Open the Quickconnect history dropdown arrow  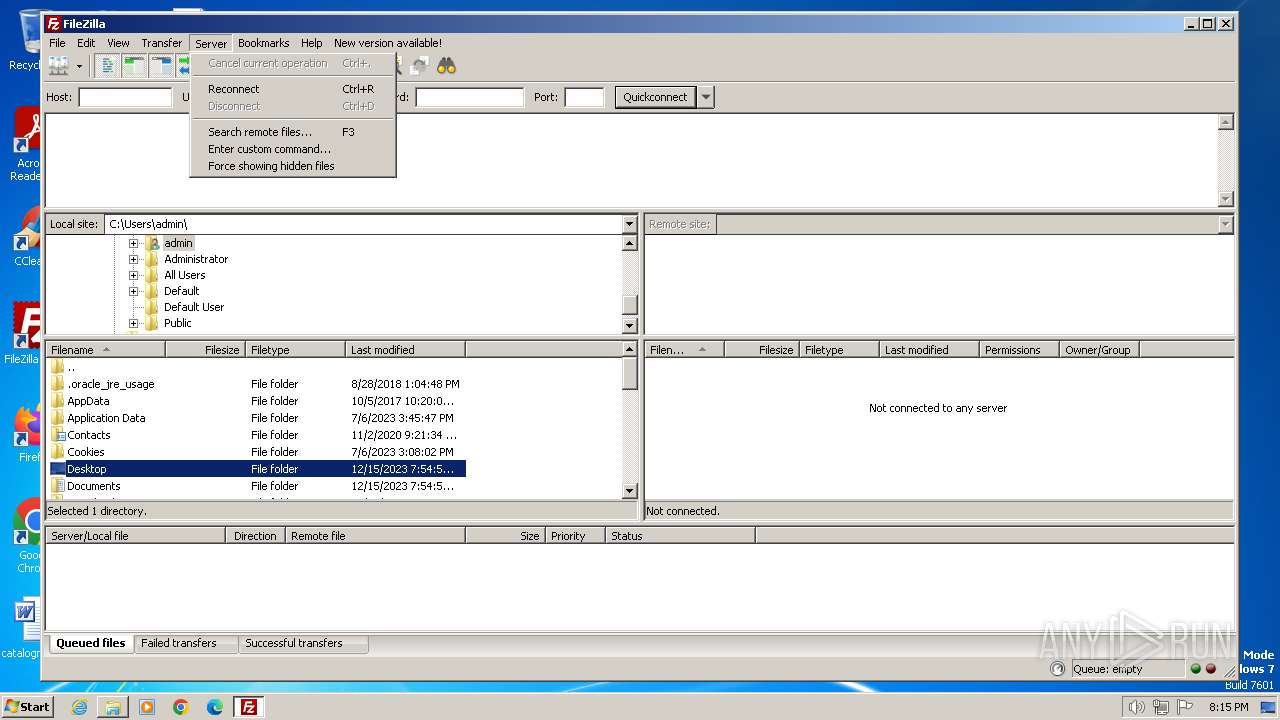706,97
